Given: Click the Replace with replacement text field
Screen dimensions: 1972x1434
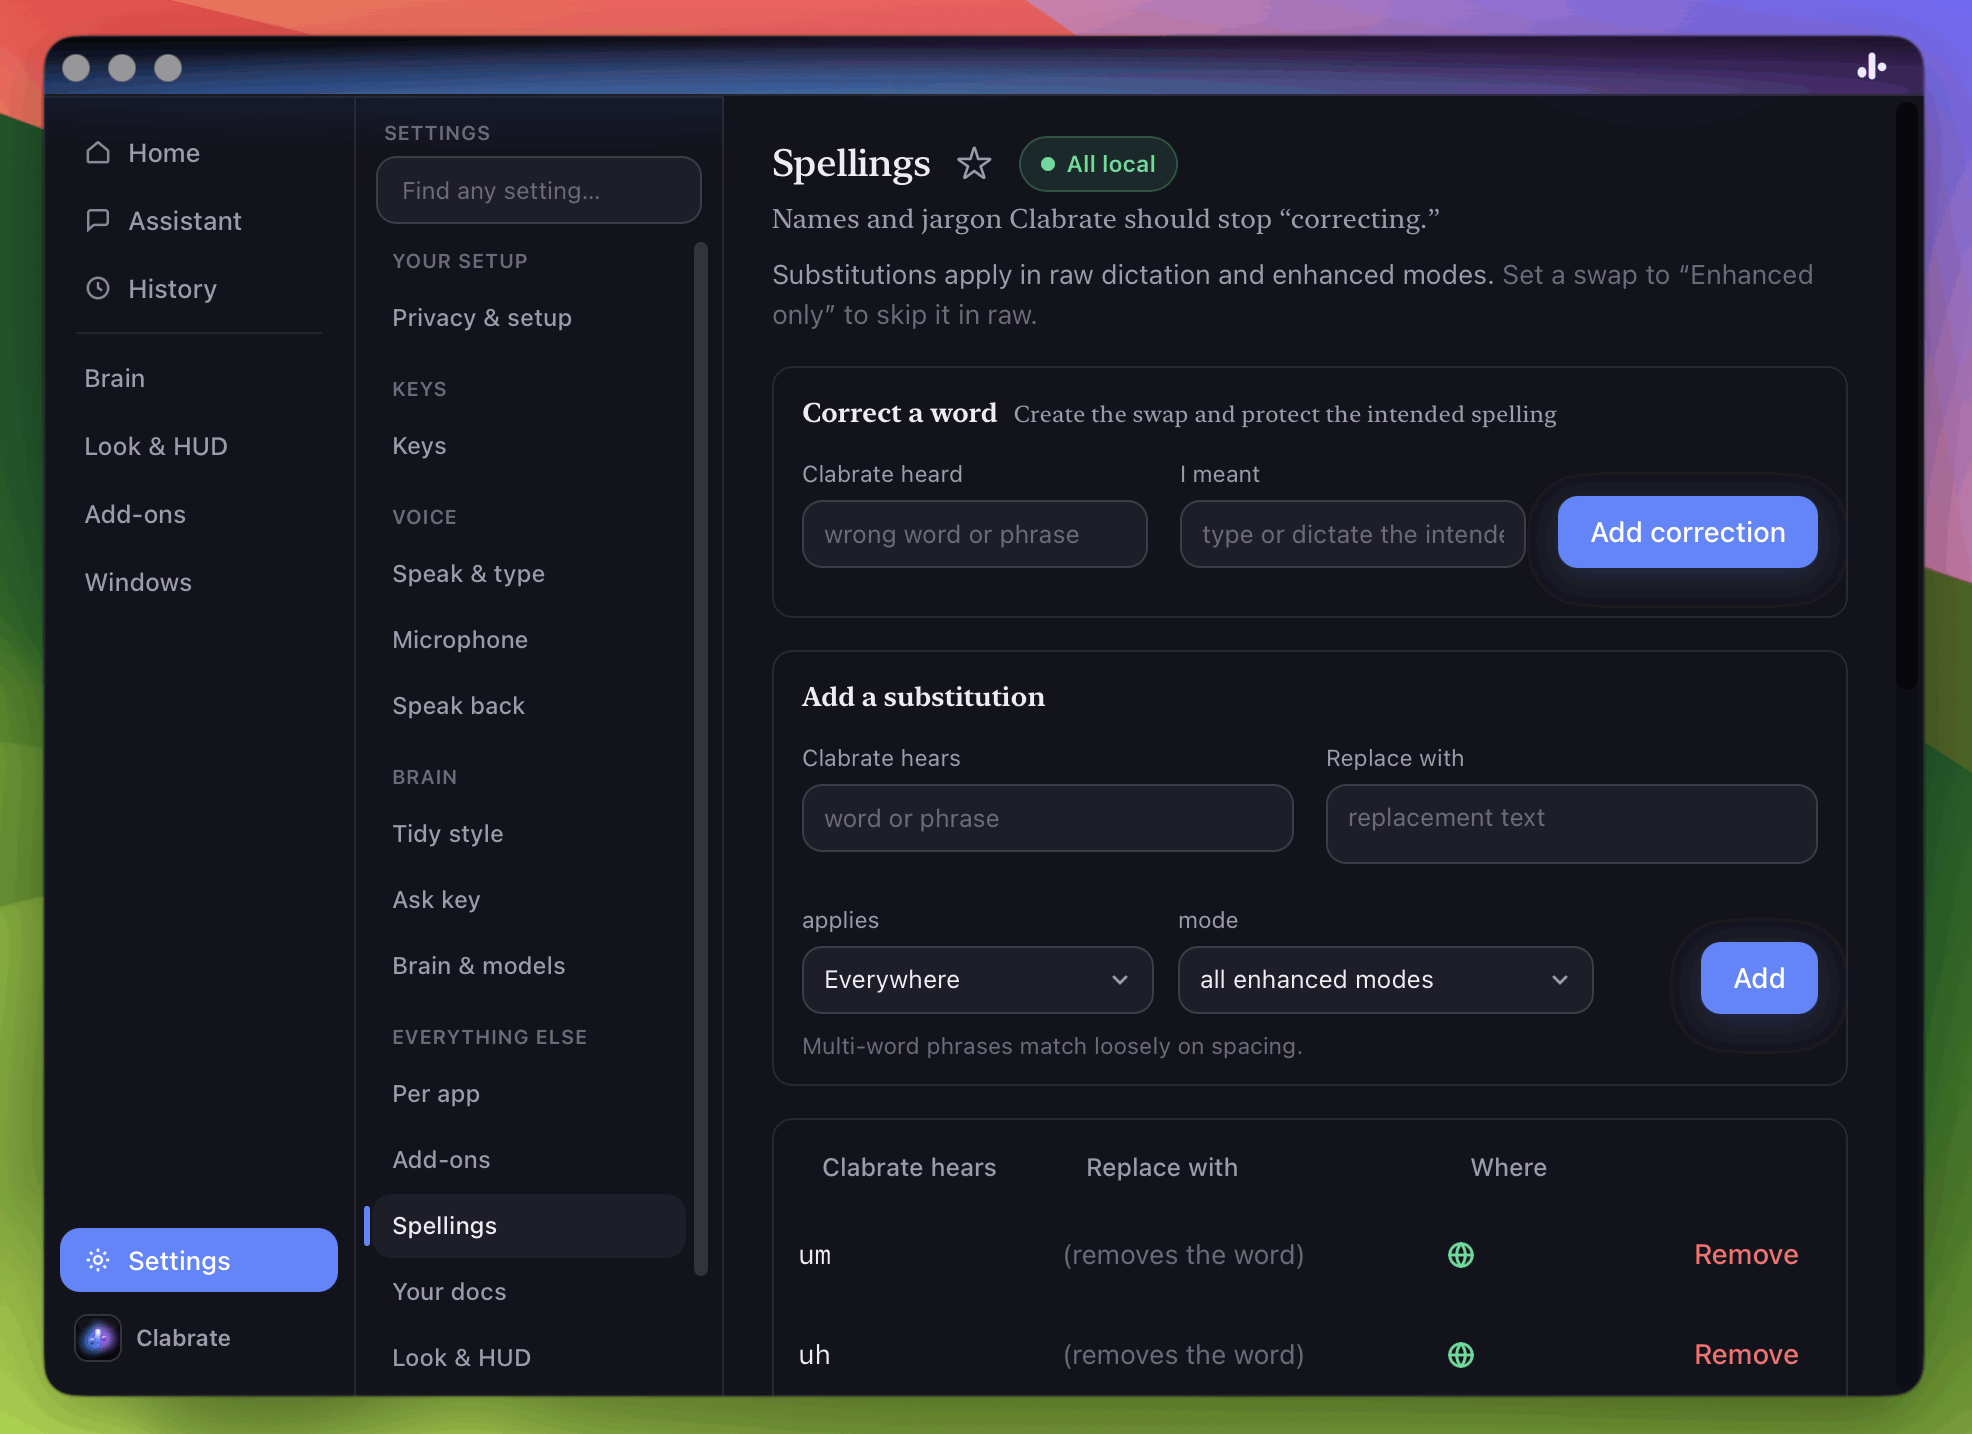Looking at the screenshot, I should (x=1571, y=823).
